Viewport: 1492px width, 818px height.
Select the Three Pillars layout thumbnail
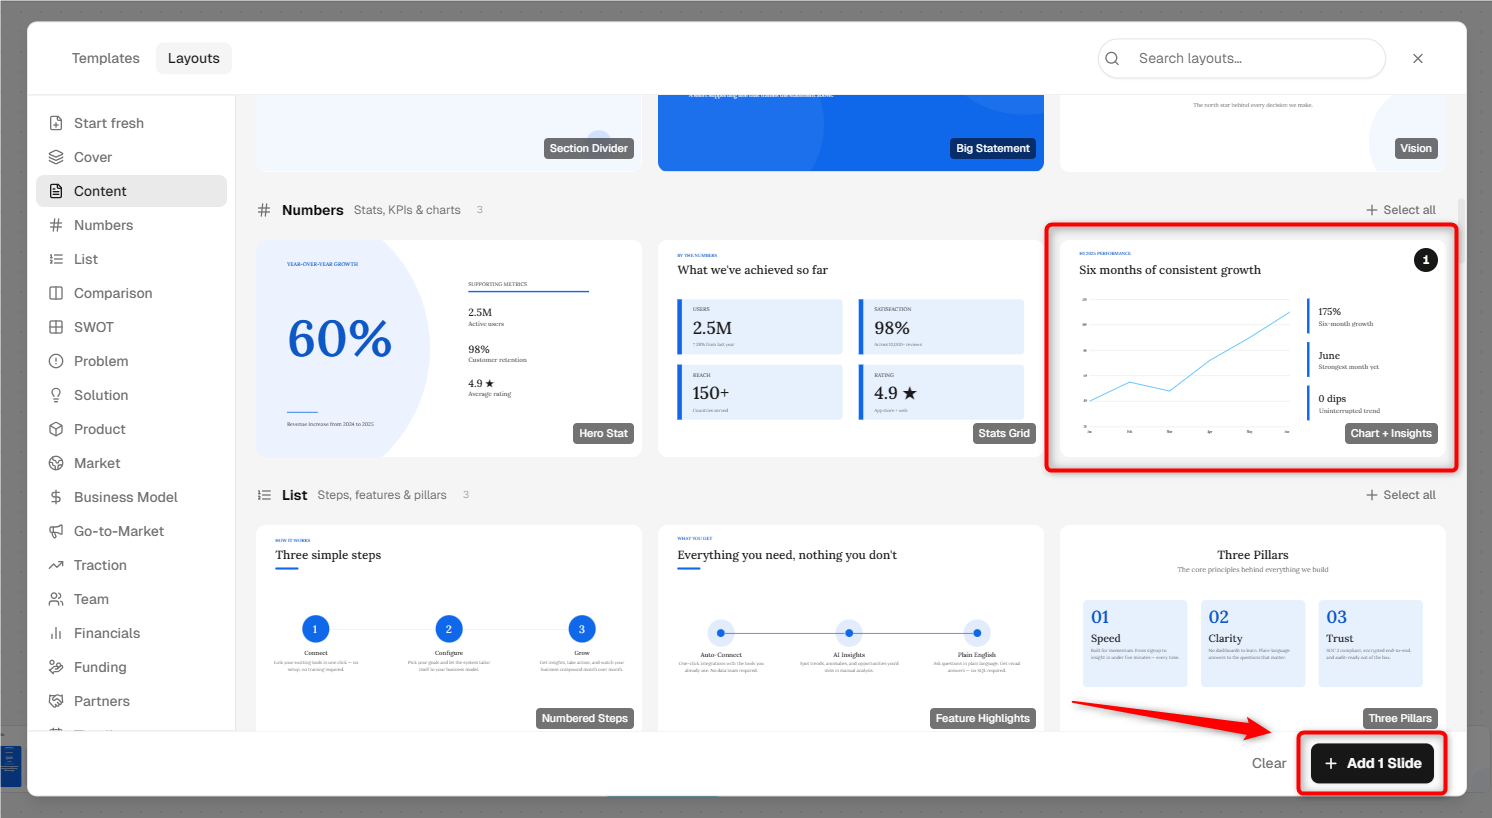click(1253, 627)
